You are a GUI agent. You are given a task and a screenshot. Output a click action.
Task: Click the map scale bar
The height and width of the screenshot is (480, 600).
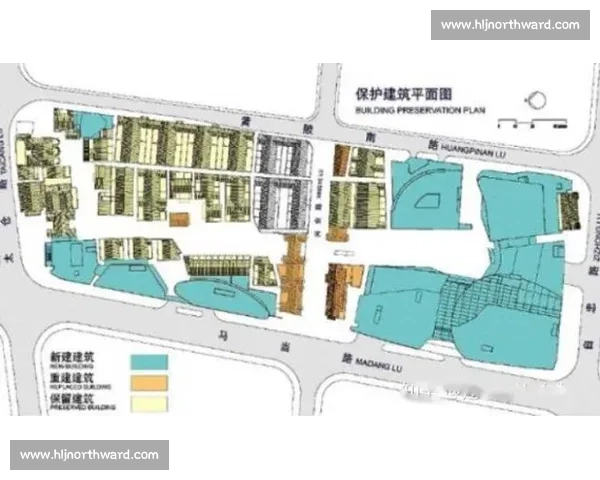tap(533, 123)
